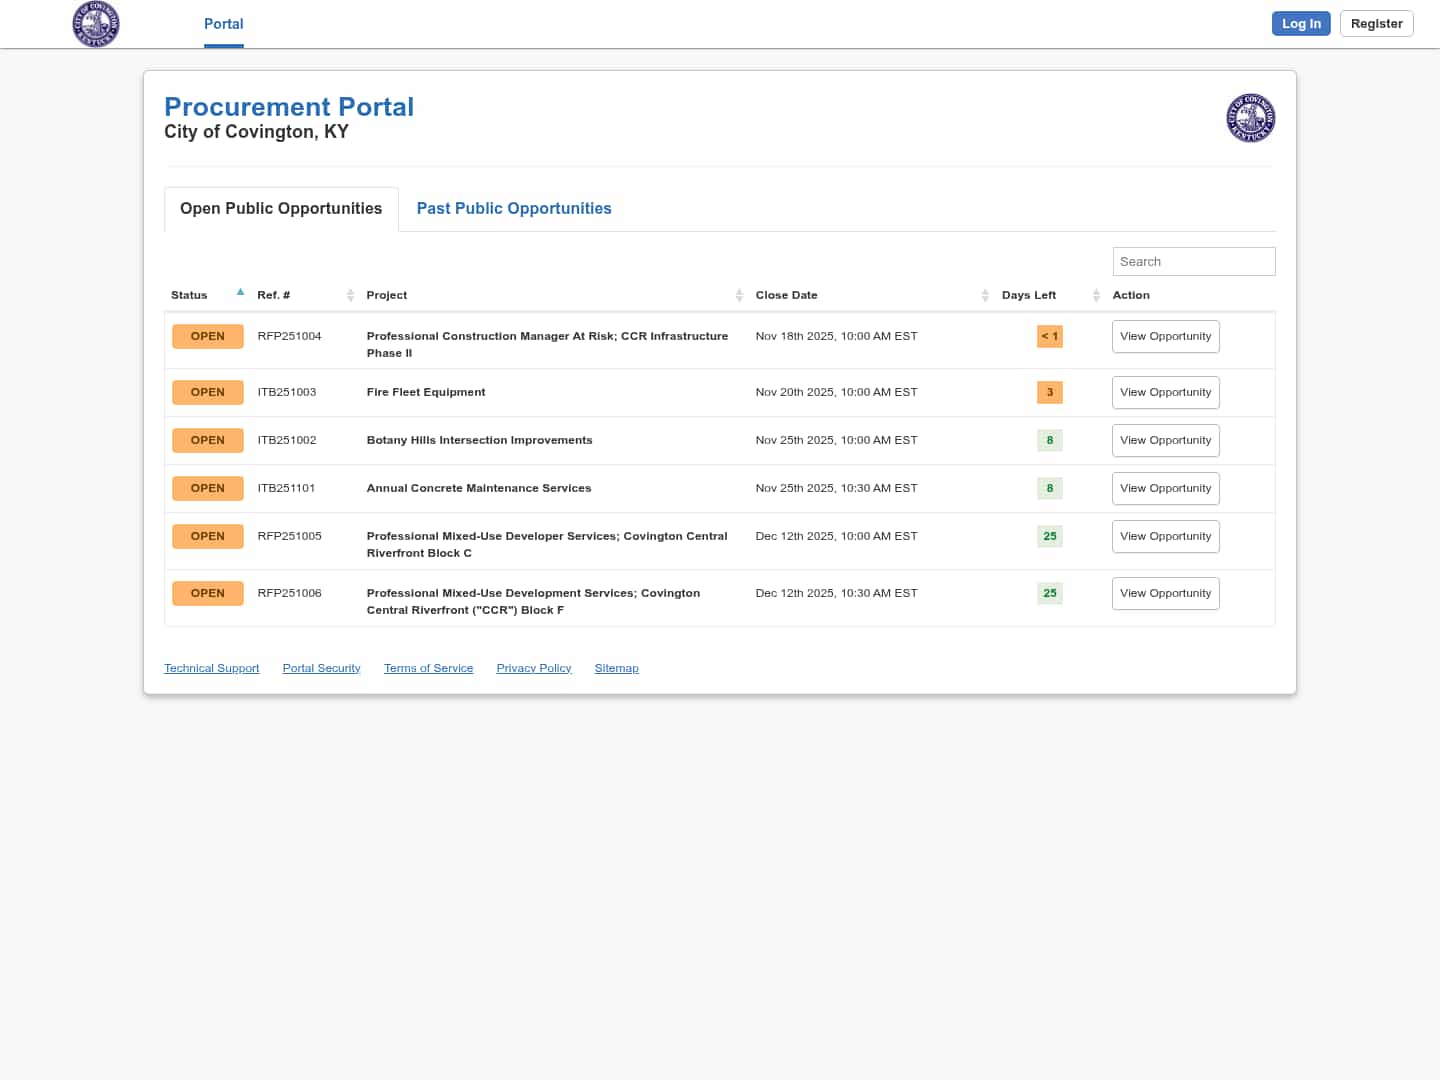This screenshot has height=1080, width=1440.
Task: Sort table by Status column arrow
Action: point(240,293)
